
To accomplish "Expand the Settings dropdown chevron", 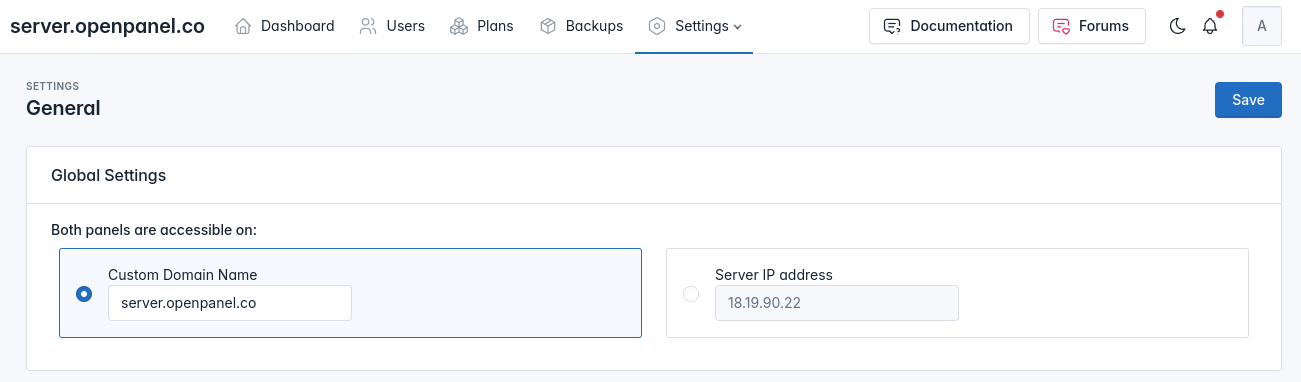I will 738,27.
